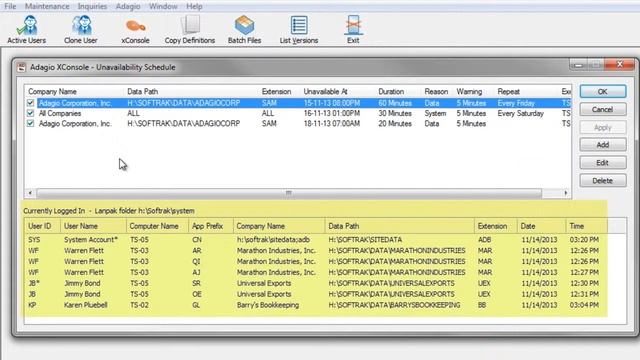Sort schedule by Company Name column header
The width and height of the screenshot is (640, 360).
point(52,92)
